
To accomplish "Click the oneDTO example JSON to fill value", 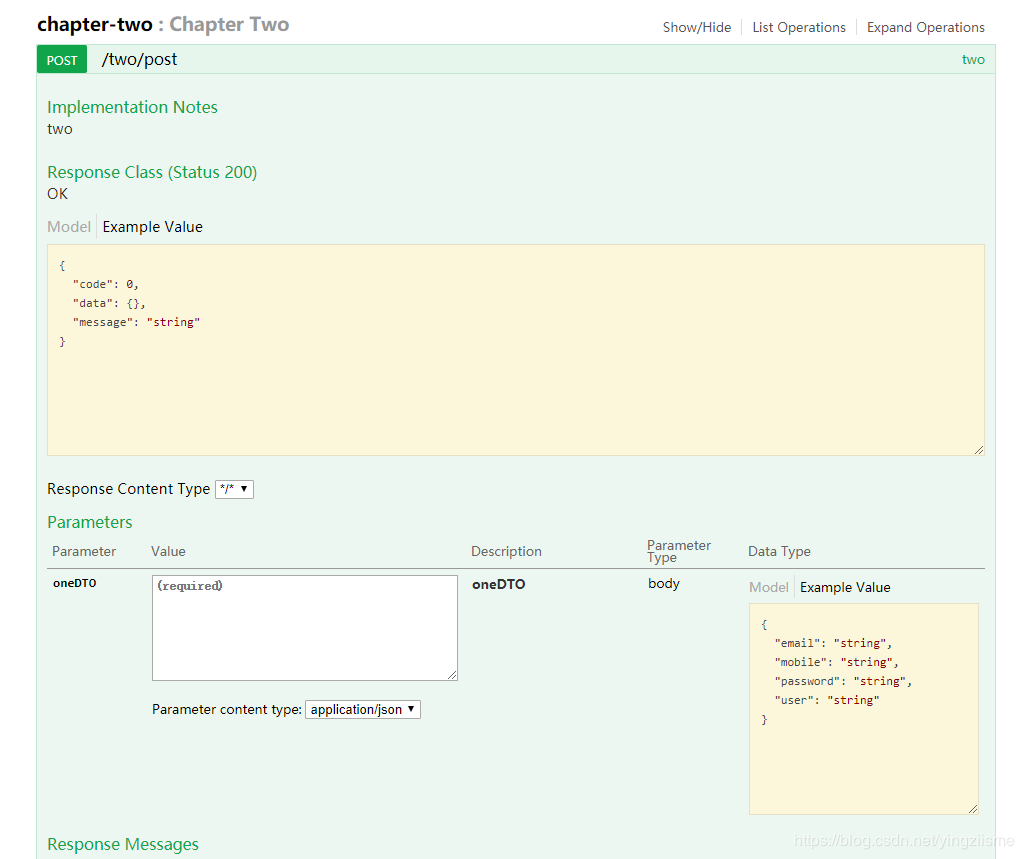I will pos(864,709).
